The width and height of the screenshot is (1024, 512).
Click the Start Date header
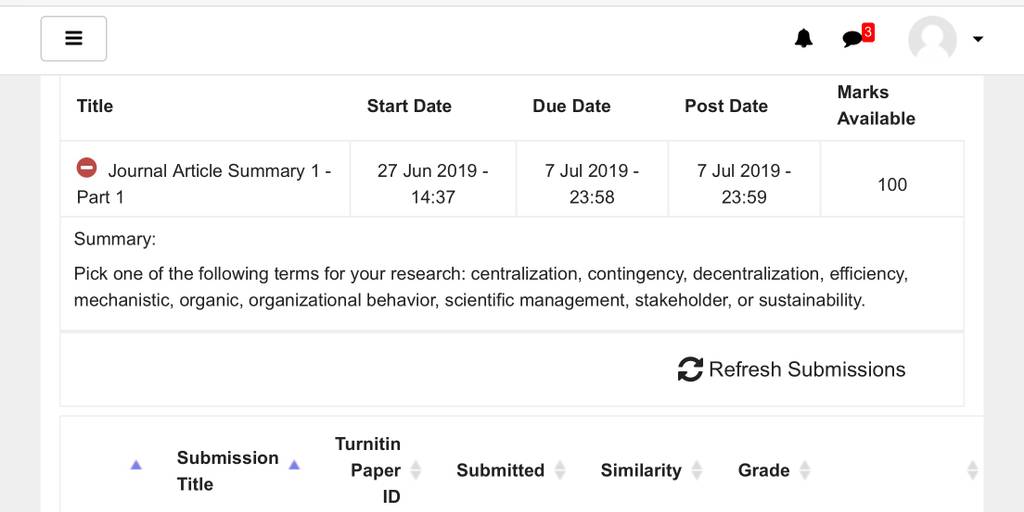(x=409, y=106)
